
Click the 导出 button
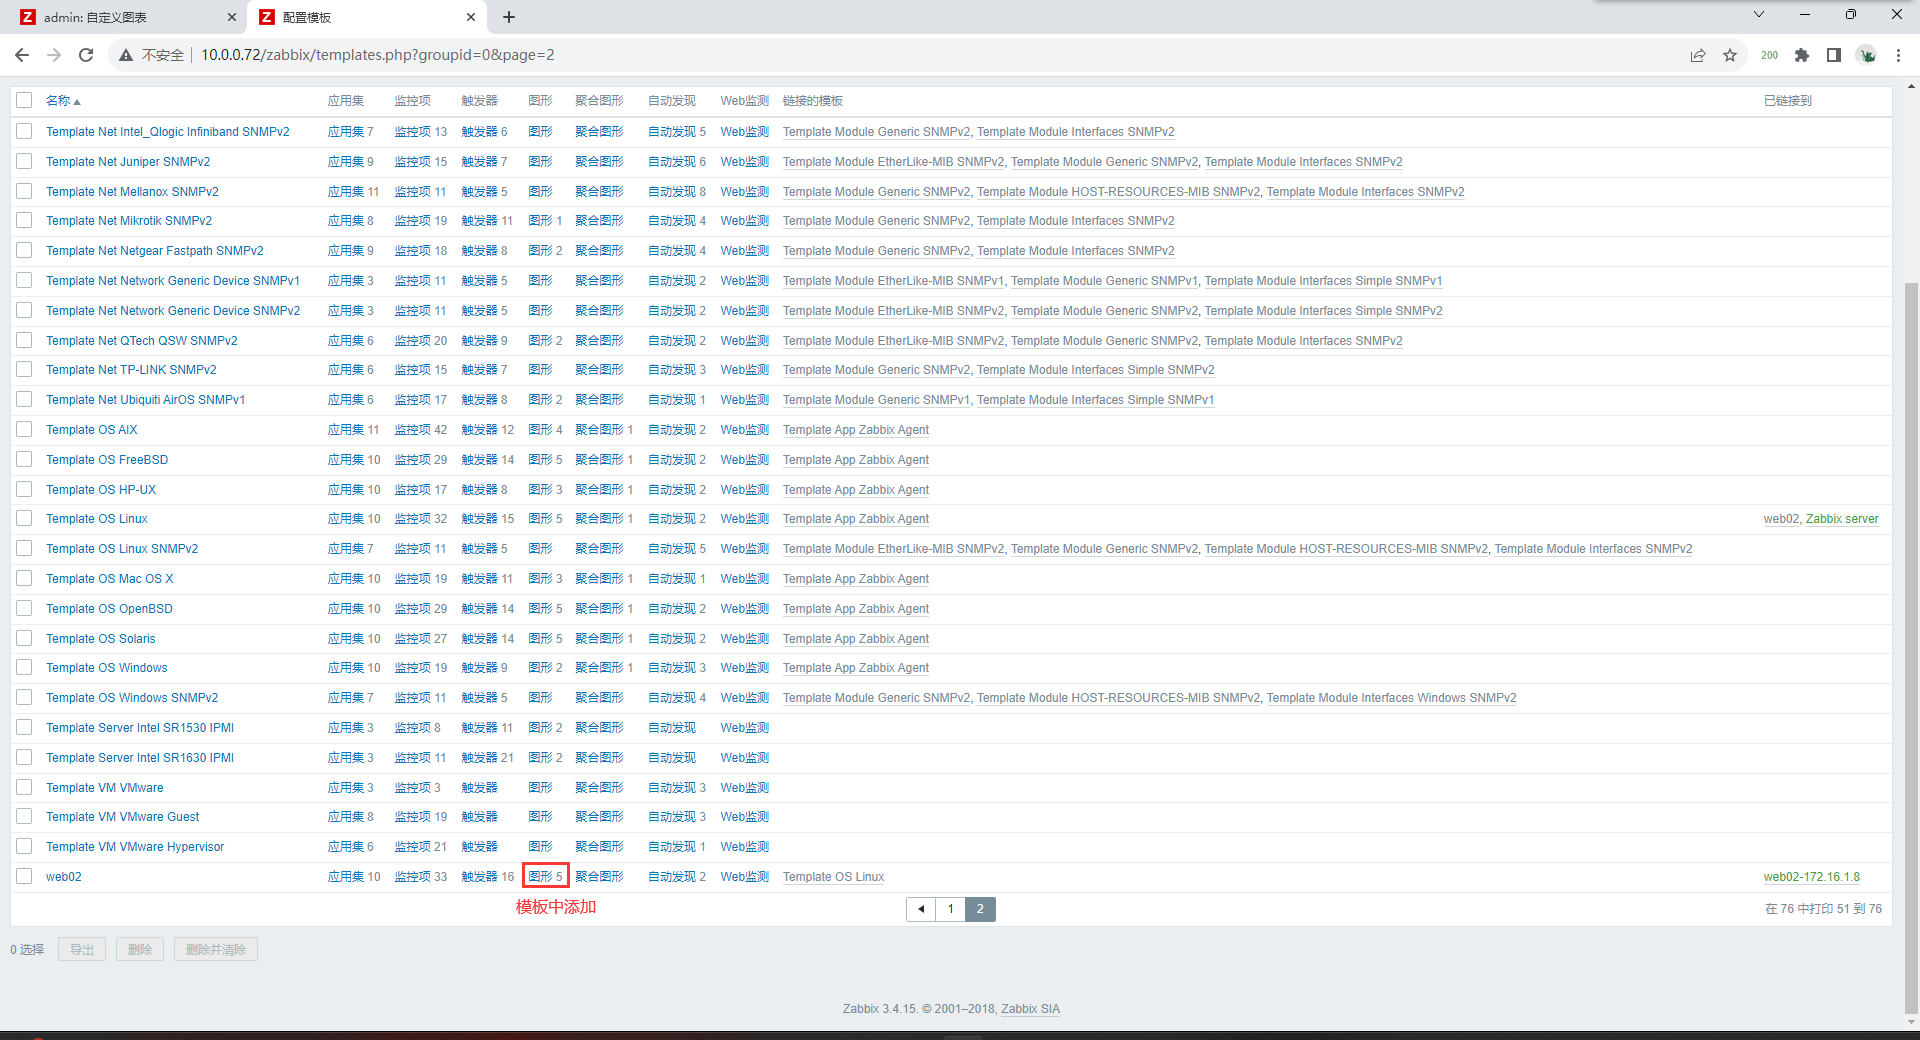[82, 950]
